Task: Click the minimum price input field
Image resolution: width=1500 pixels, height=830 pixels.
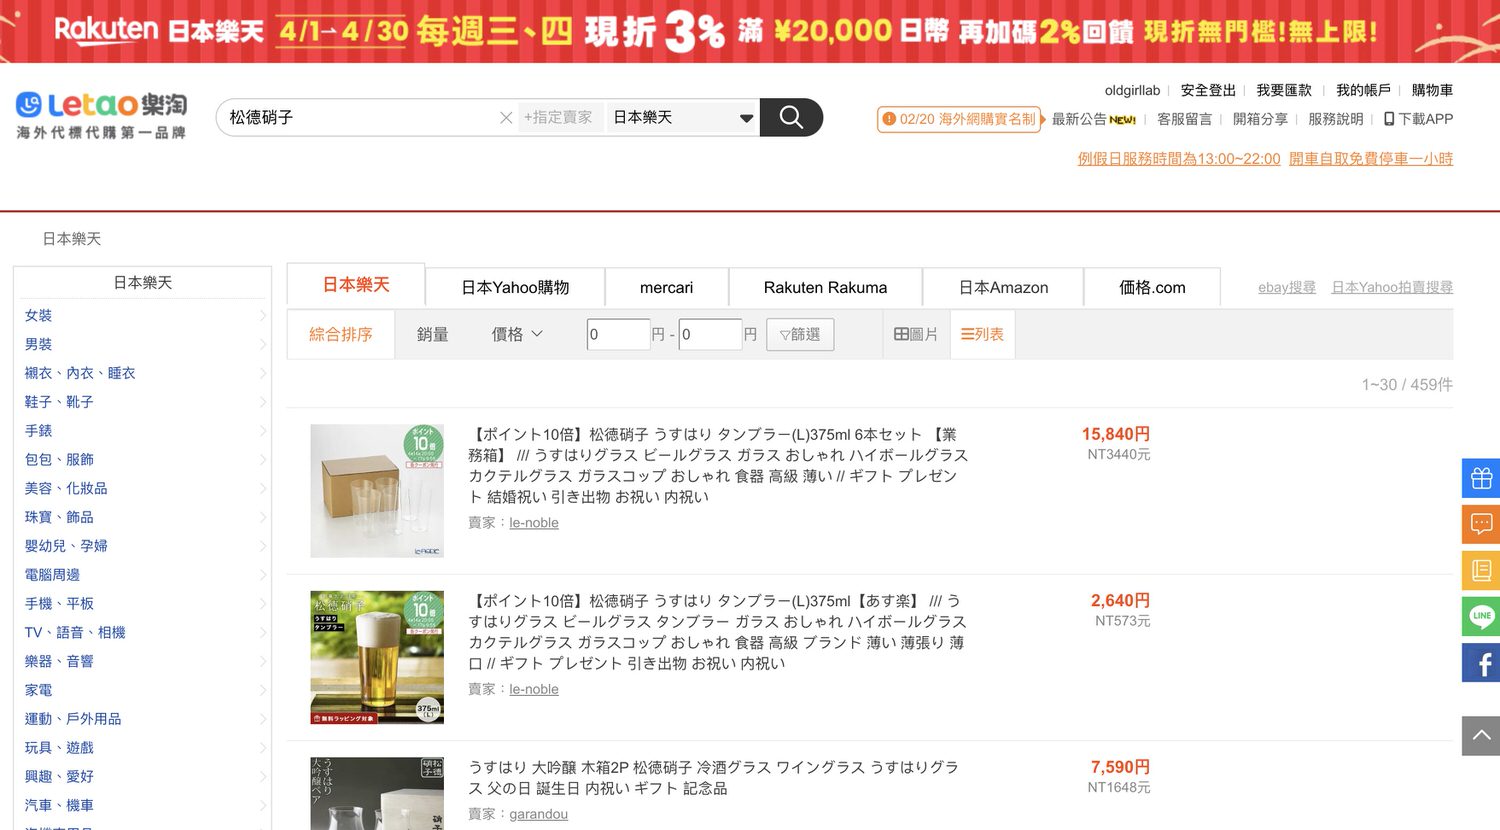Action: click(x=618, y=334)
